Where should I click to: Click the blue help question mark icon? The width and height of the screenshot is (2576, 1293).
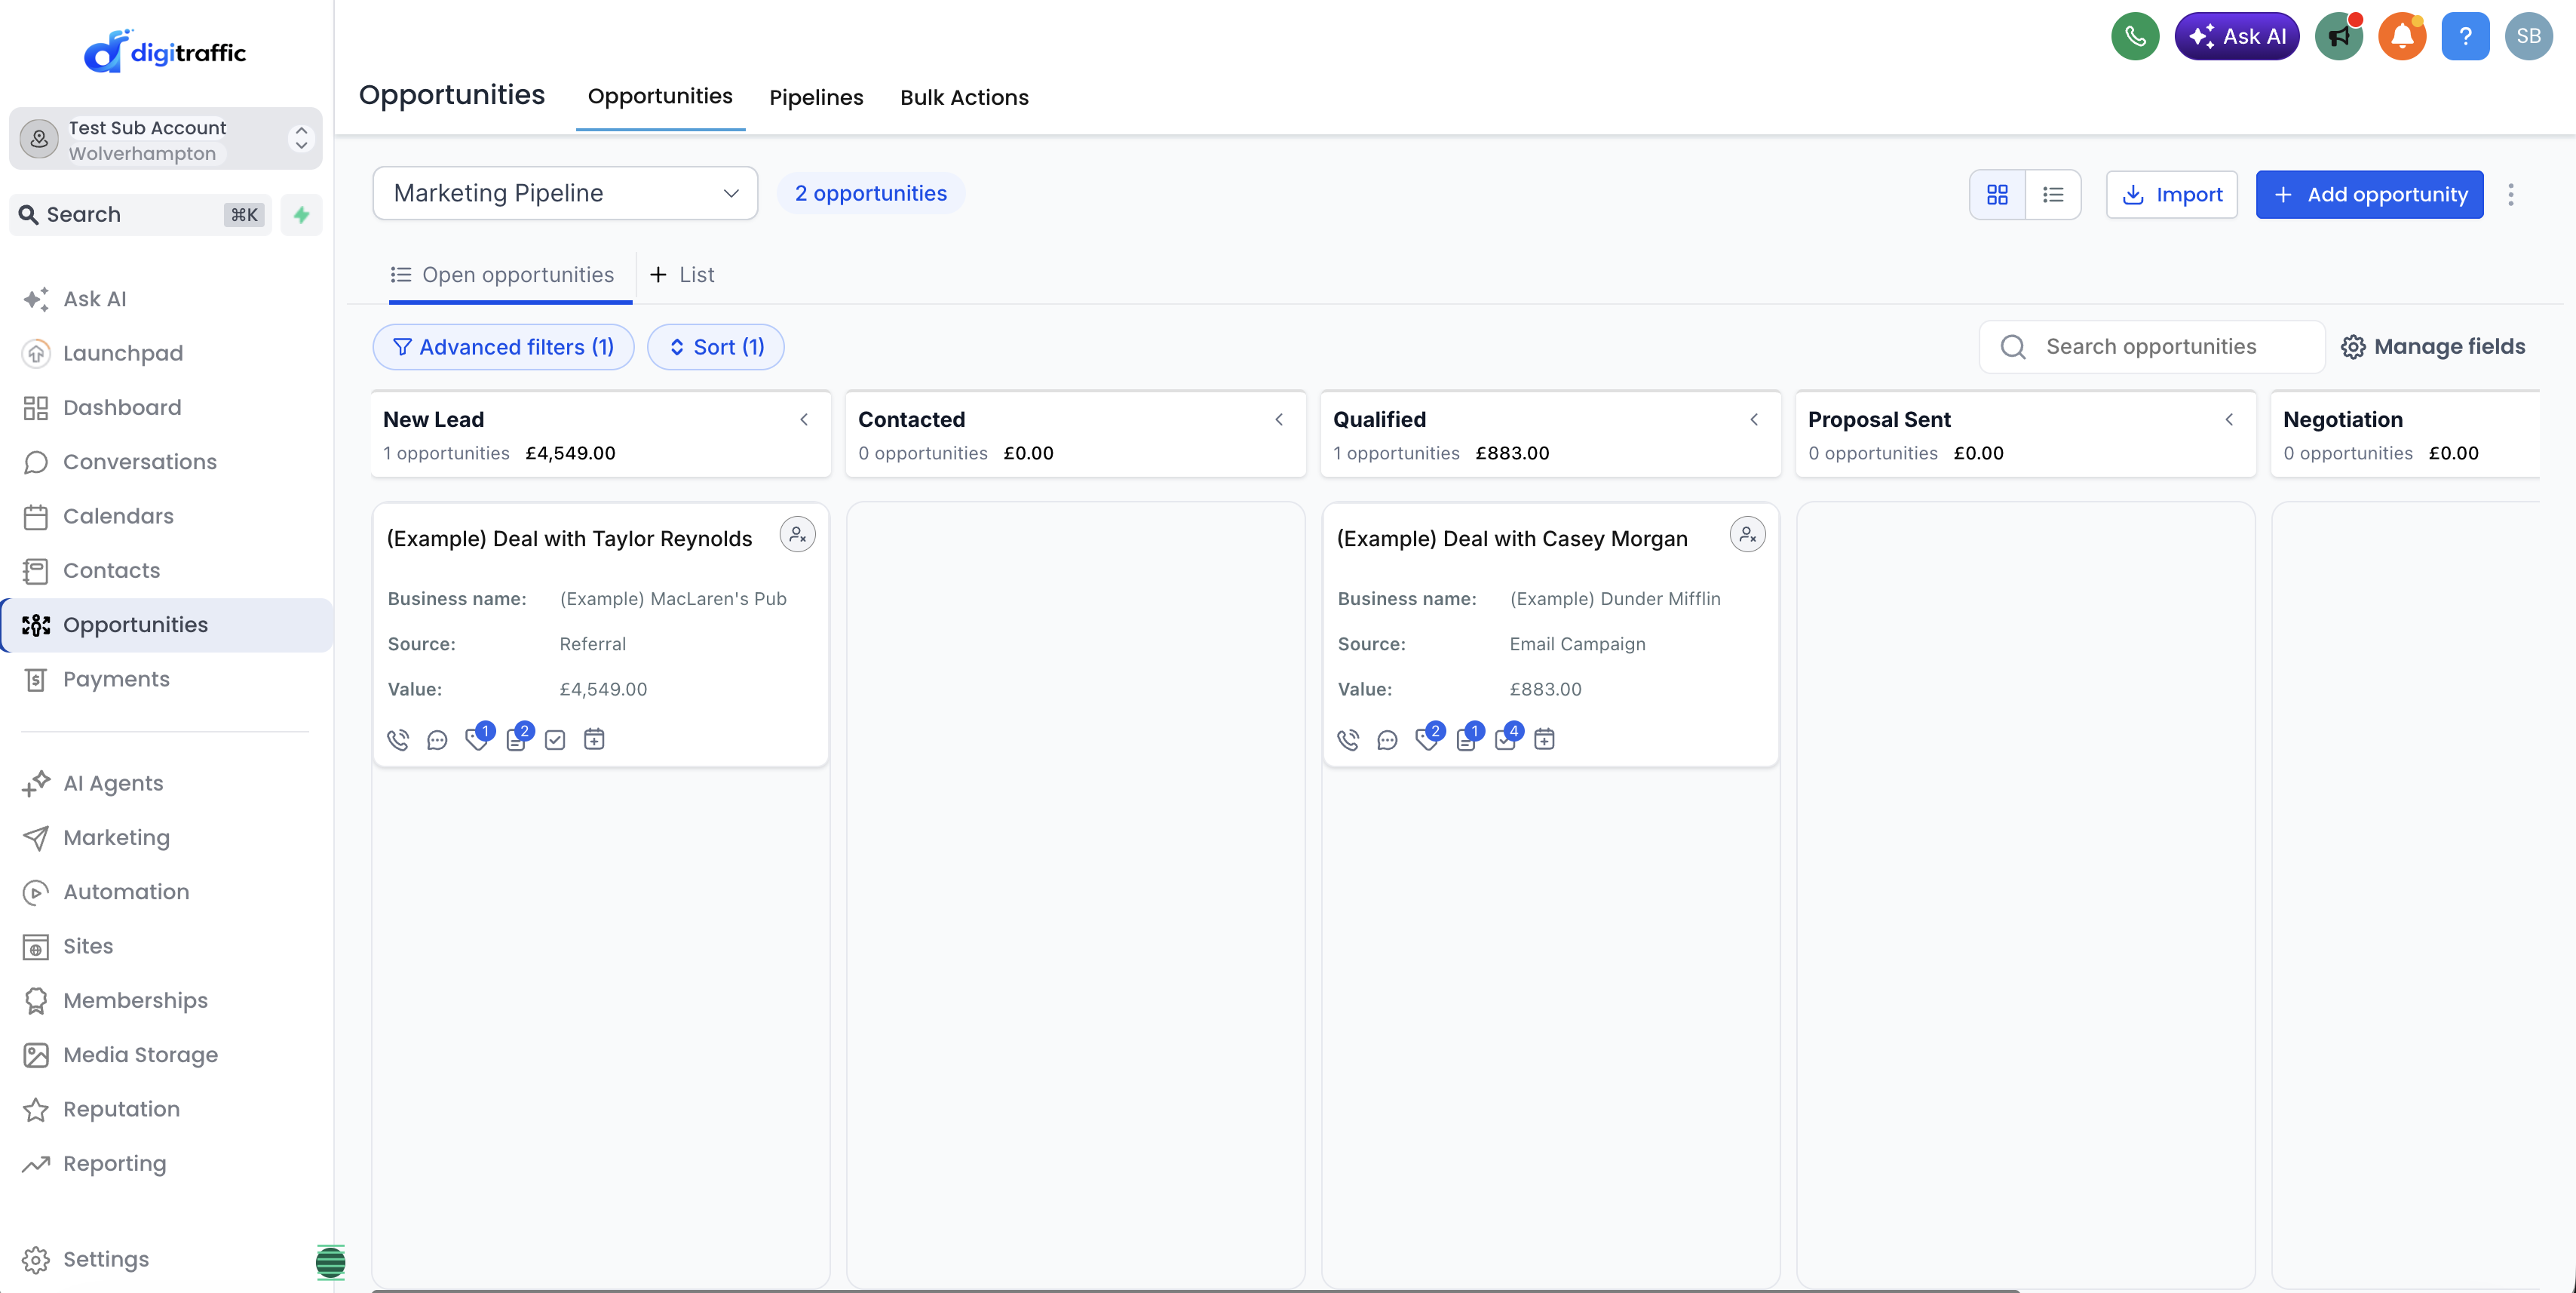point(2465,37)
